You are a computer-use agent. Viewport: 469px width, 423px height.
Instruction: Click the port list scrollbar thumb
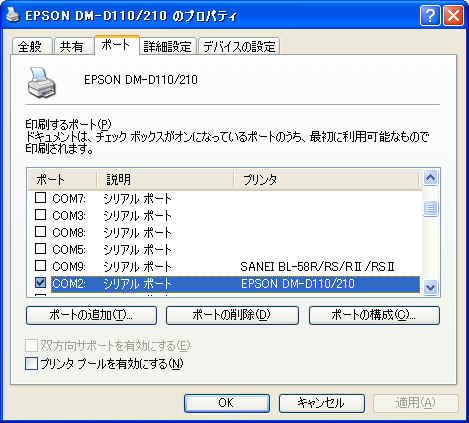(x=431, y=209)
